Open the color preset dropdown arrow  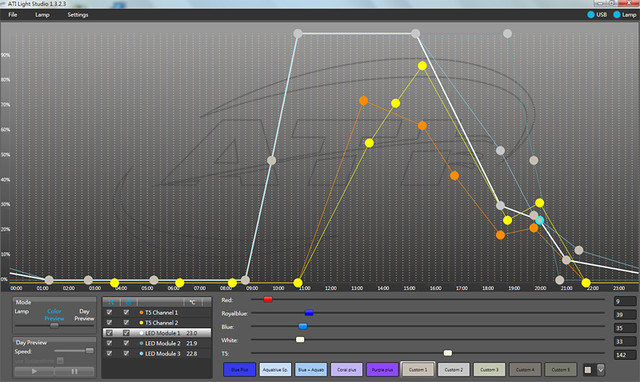[600, 370]
